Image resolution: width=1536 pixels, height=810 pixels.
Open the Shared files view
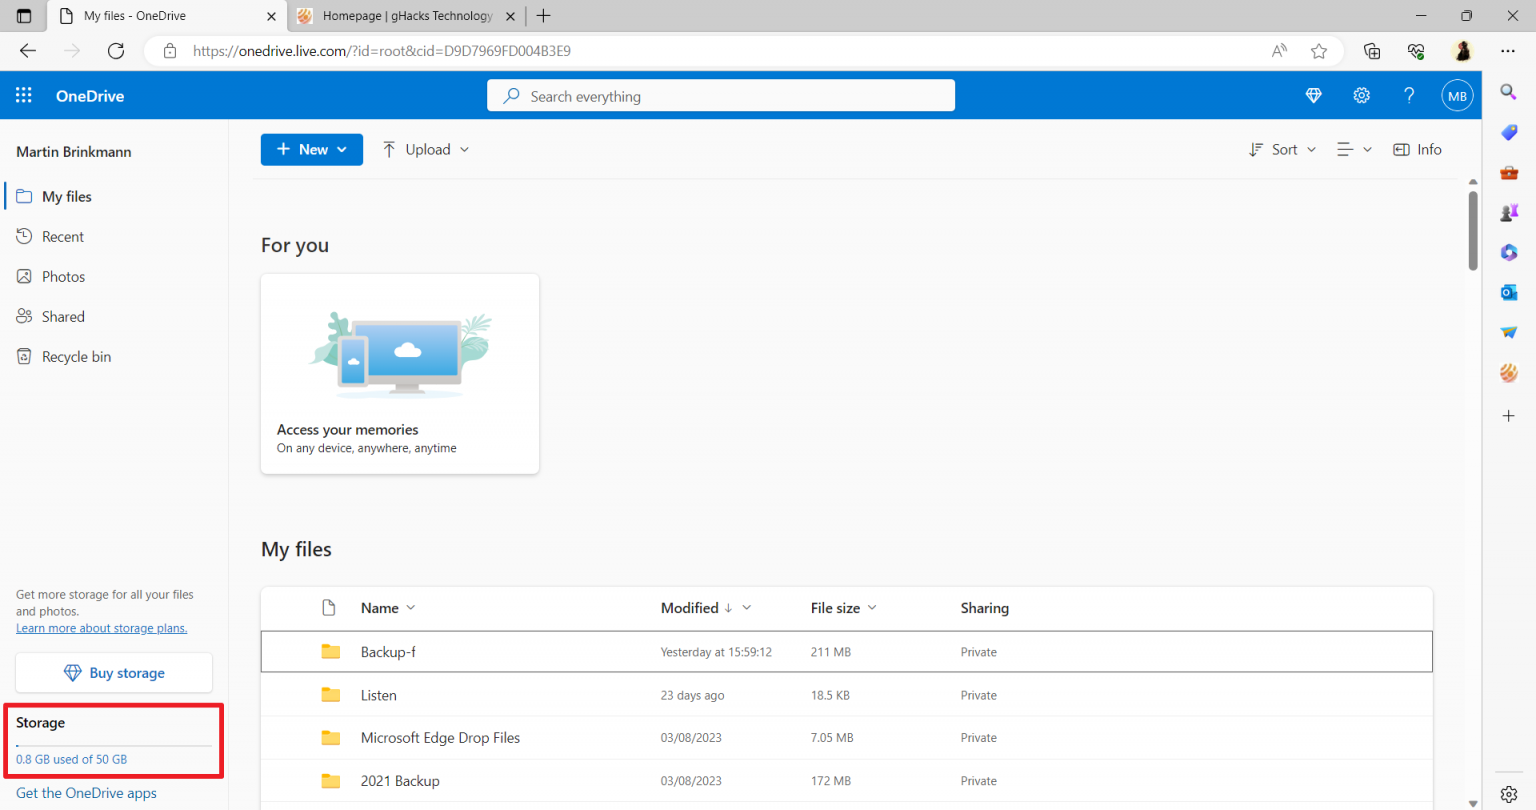click(x=63, y=316)
